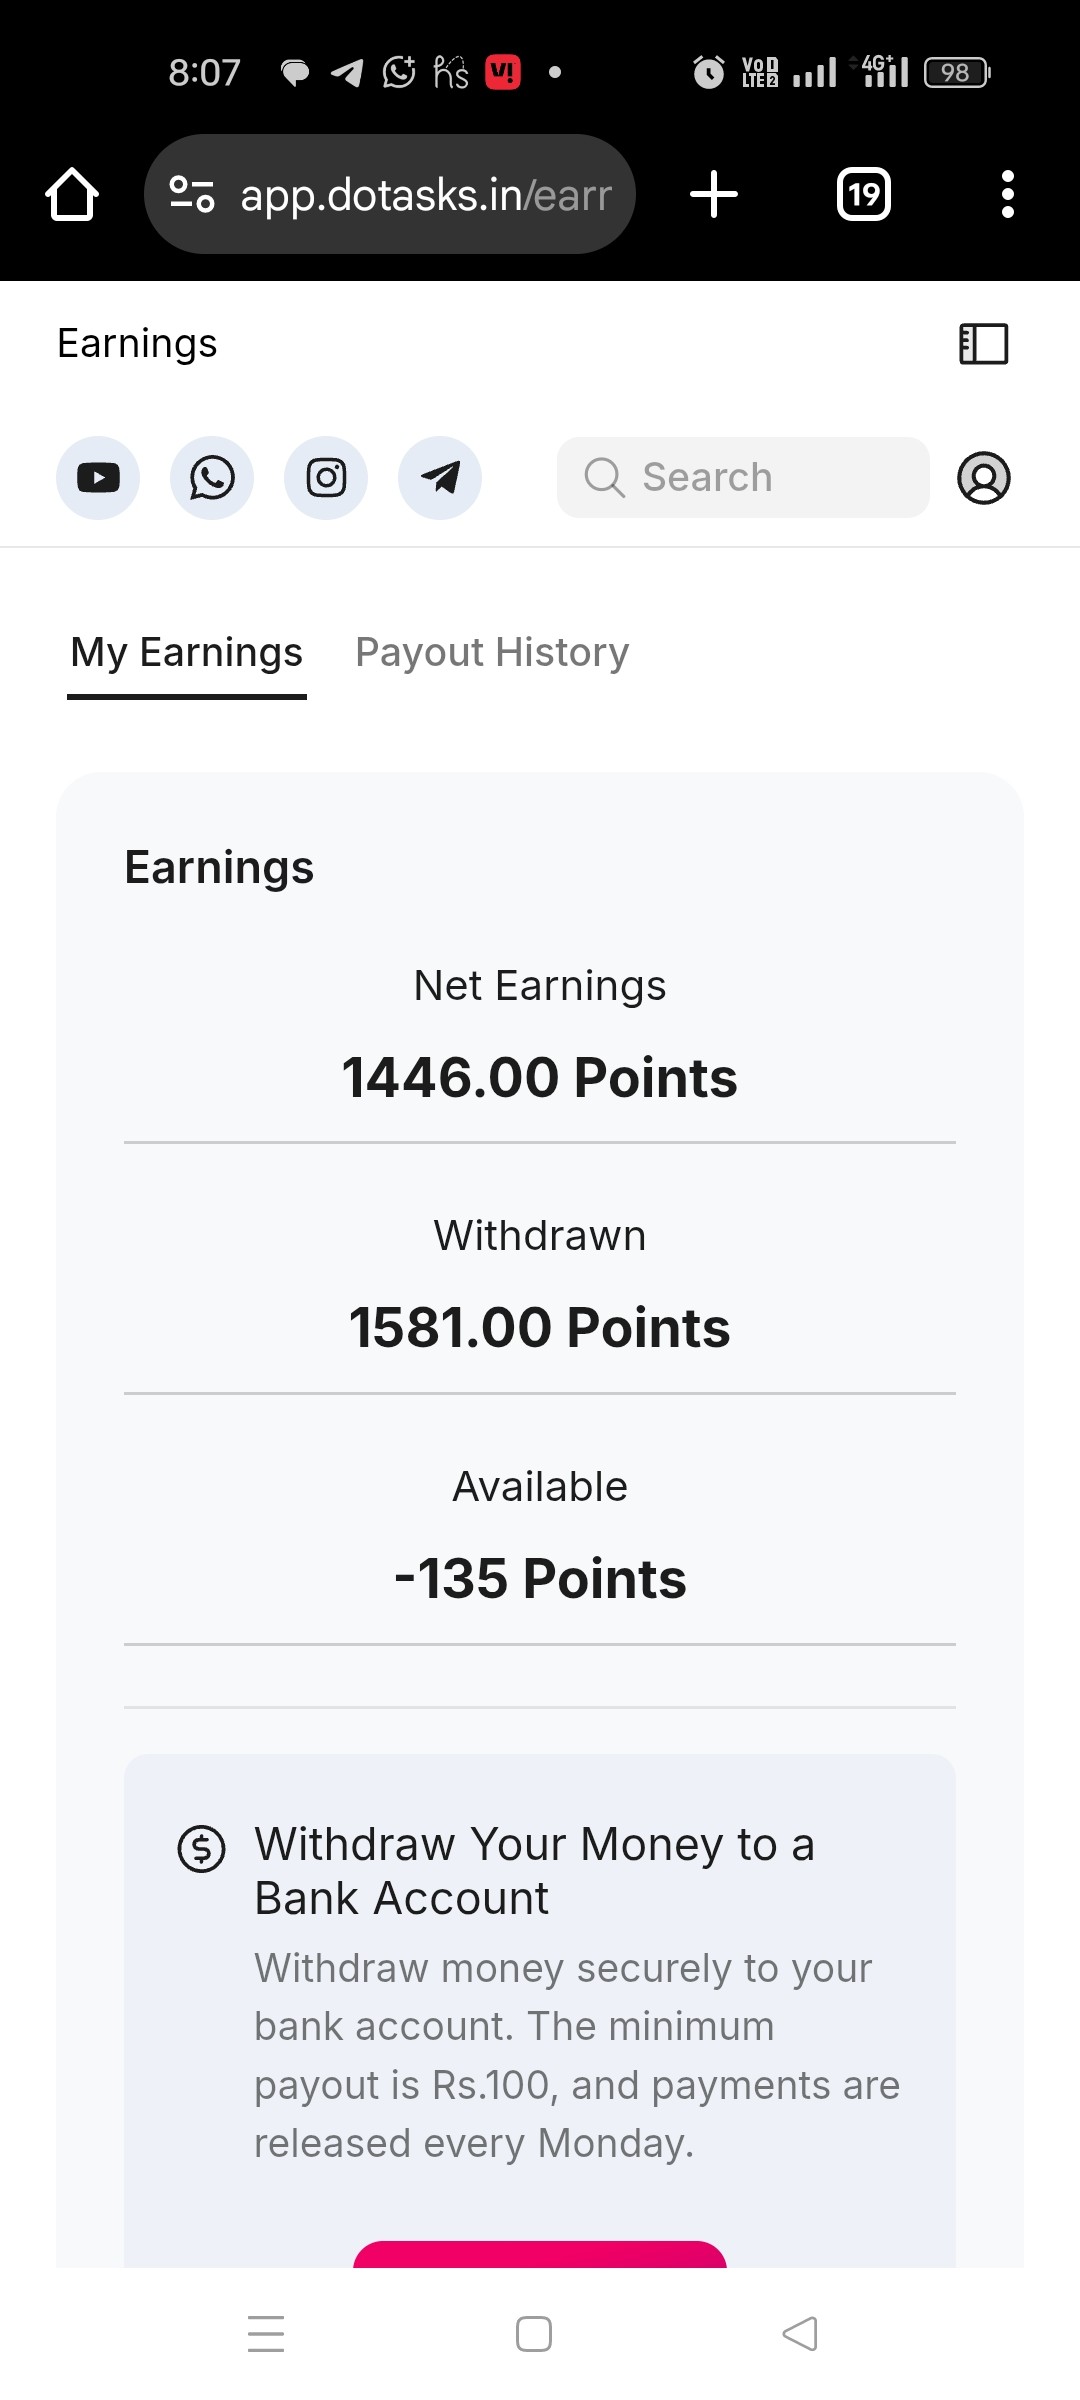Open the tab switcher showing 19
The width and height of the screenshot is (1080, 2400).
[x=864, y=194]
